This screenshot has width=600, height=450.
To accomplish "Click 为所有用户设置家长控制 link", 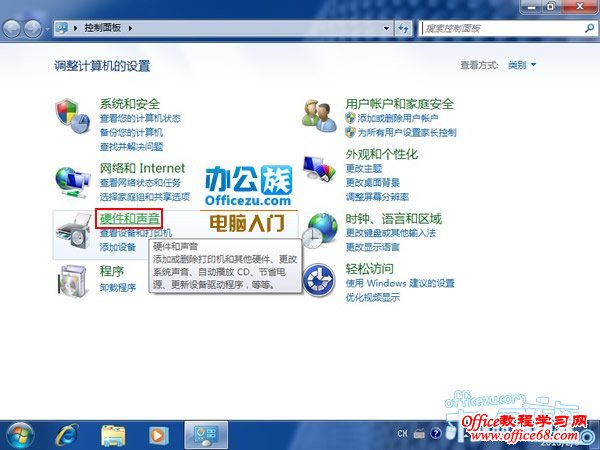I will coord(407,132).
